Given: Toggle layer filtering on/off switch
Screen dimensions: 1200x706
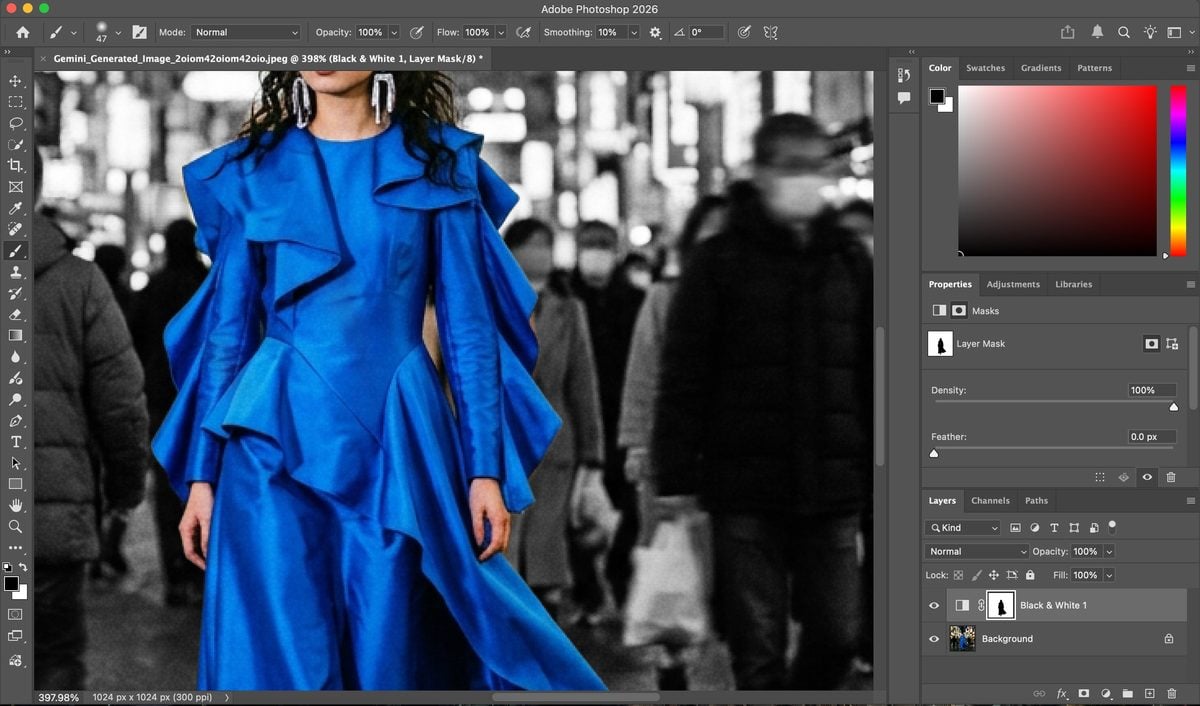Looking at the screenshot, I should click(x=1112, y=526).
